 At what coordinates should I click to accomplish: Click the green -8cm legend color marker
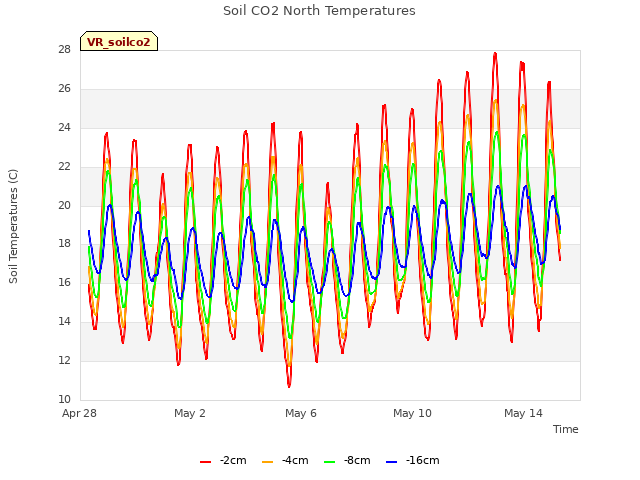(329, 462)
